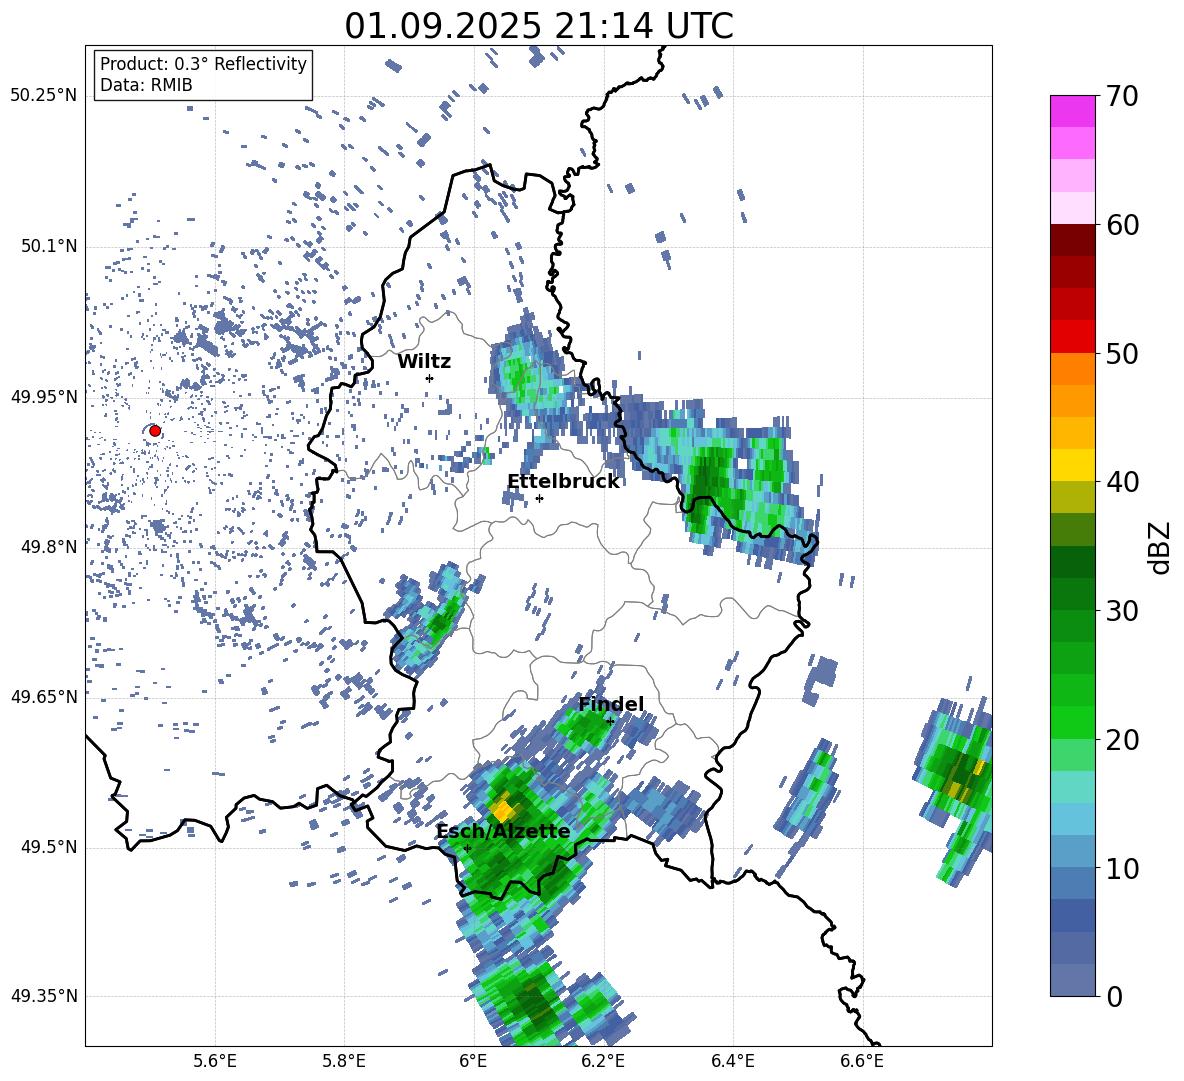Viewport: 1184px width, 1081px height.
Task: Click the dBZ colorbar axis label
Action: point(1160,547)
